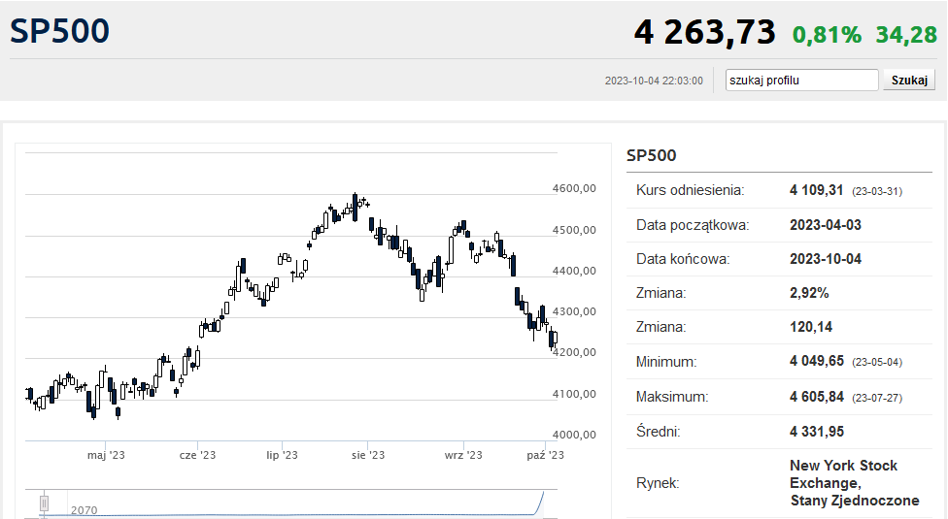Grab the left handle of the chart range navigator
Viewport: 948px width, 519px height.
44,503
